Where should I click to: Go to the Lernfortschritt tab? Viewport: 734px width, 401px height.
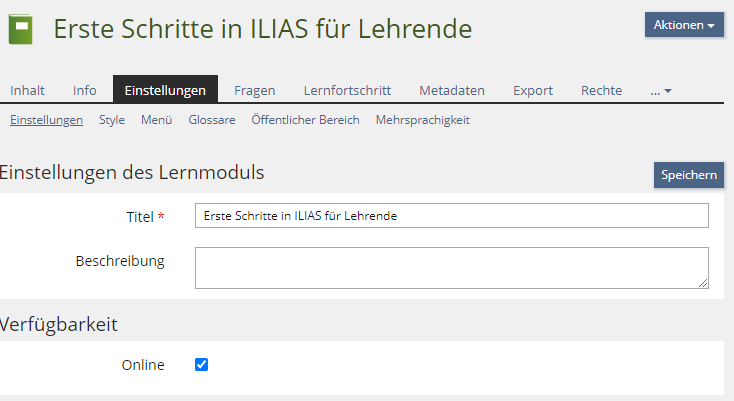pyautogui.click(x=347, y=90)
